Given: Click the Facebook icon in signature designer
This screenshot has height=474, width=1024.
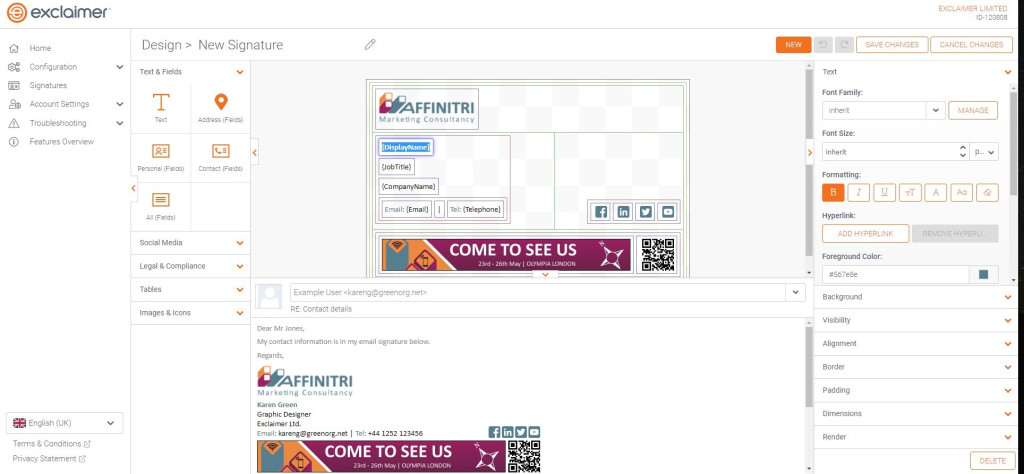Looking at the screenshot, I should [601, 212].
